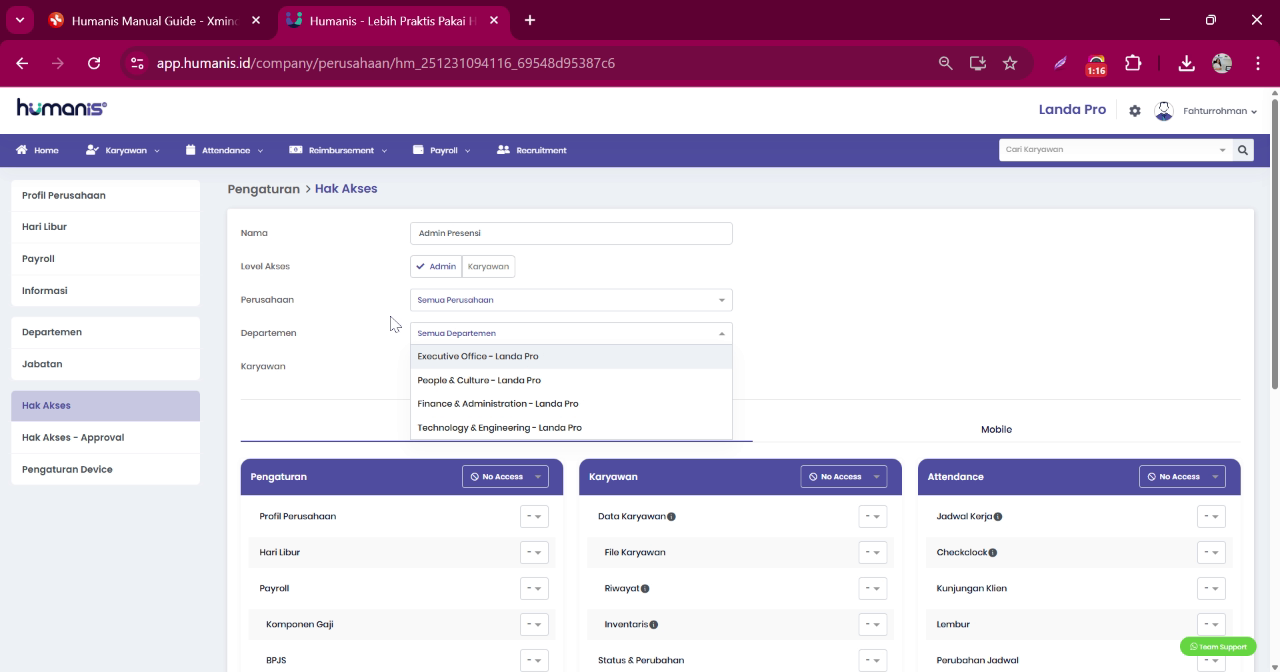The height and width of the screenshot is (672, 1280).
Task: Click the info icon next to Inventaris
Action: (x=654, y=625)
